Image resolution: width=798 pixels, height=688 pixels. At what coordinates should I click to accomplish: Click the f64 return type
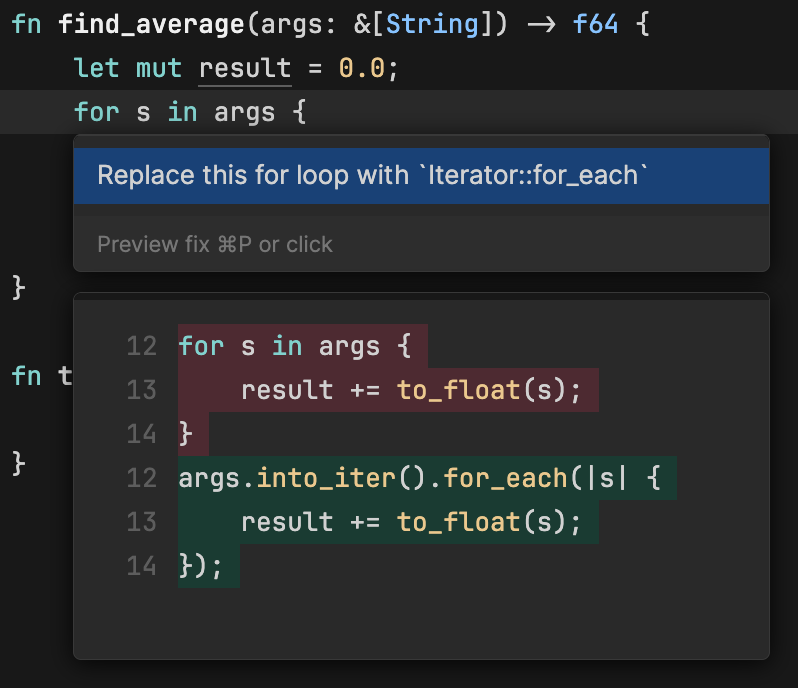click(596, 24)
